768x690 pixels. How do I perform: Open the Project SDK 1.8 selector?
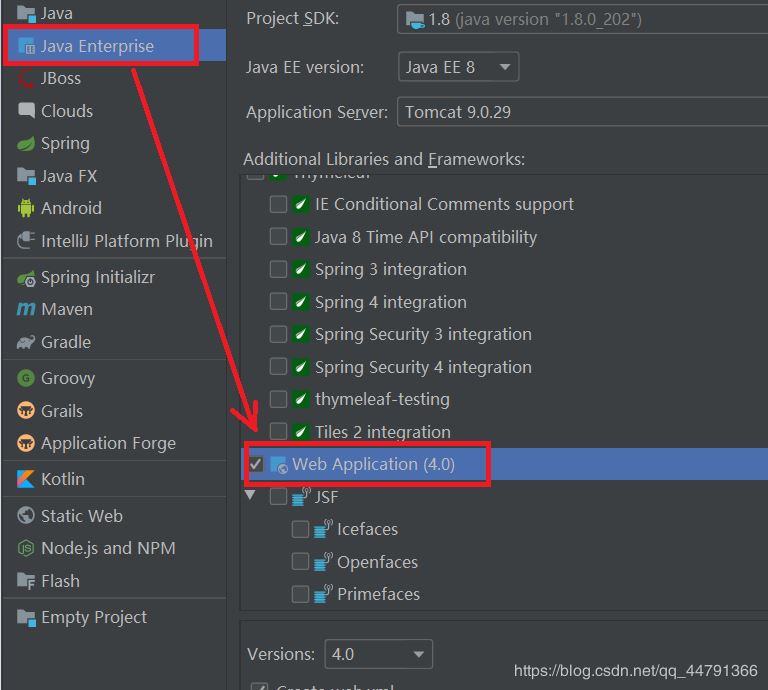[x=580, y=19]
